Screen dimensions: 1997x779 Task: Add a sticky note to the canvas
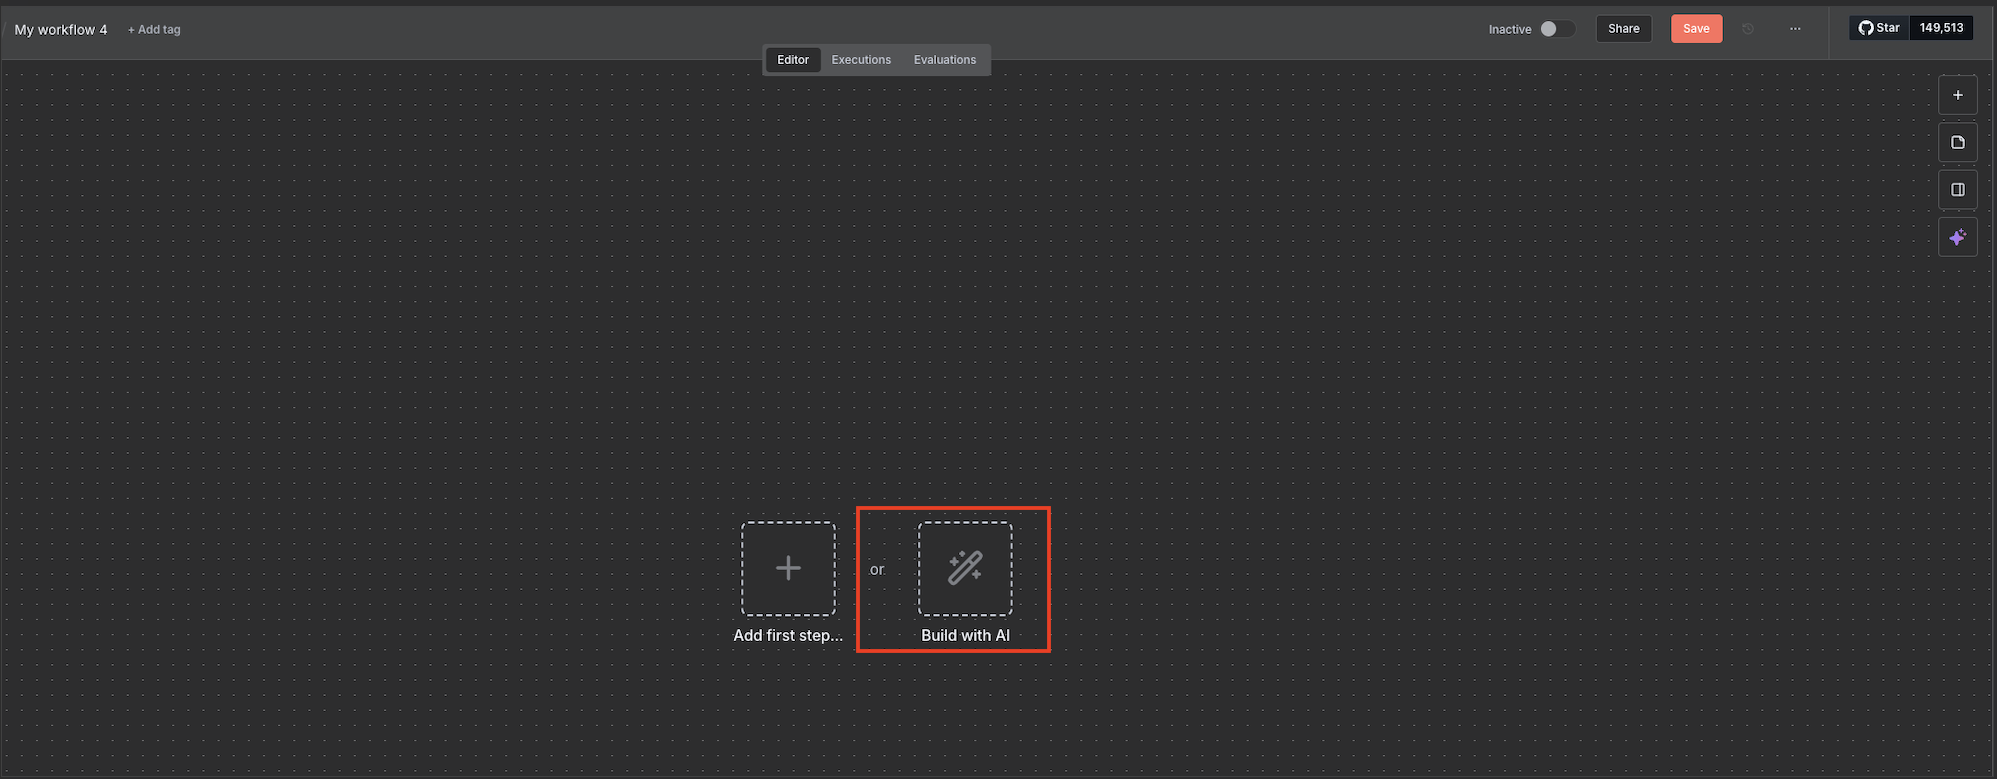(1957, 142)
